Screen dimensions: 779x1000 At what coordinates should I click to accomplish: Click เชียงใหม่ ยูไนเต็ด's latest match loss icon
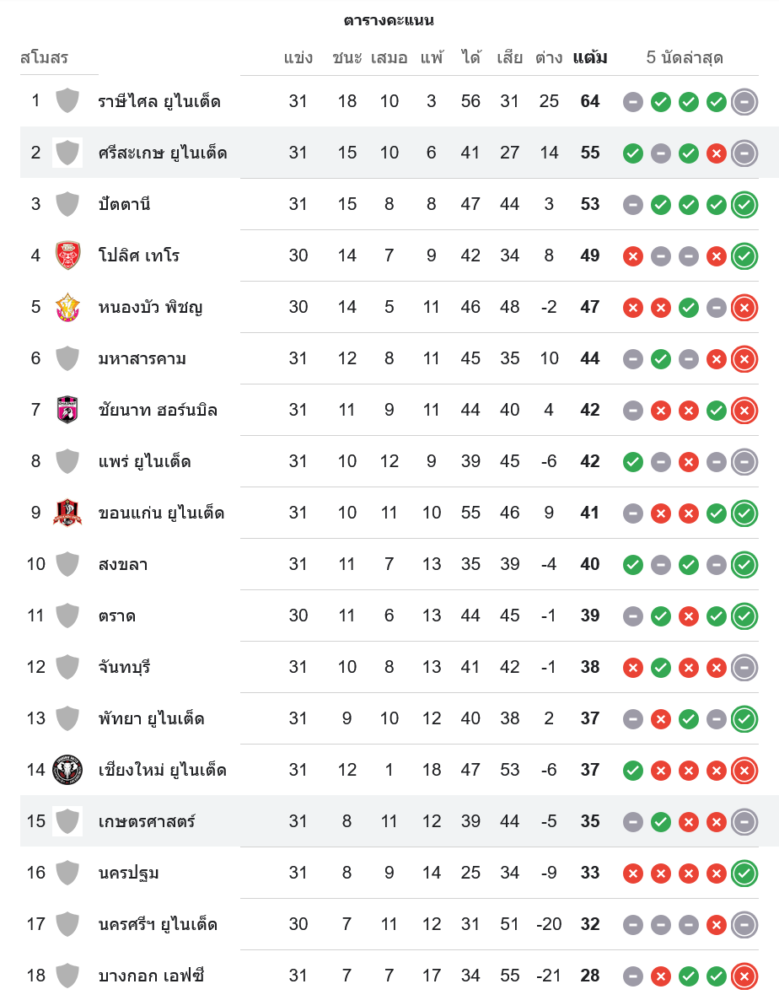pyautogui.click(x=744, y=770)
